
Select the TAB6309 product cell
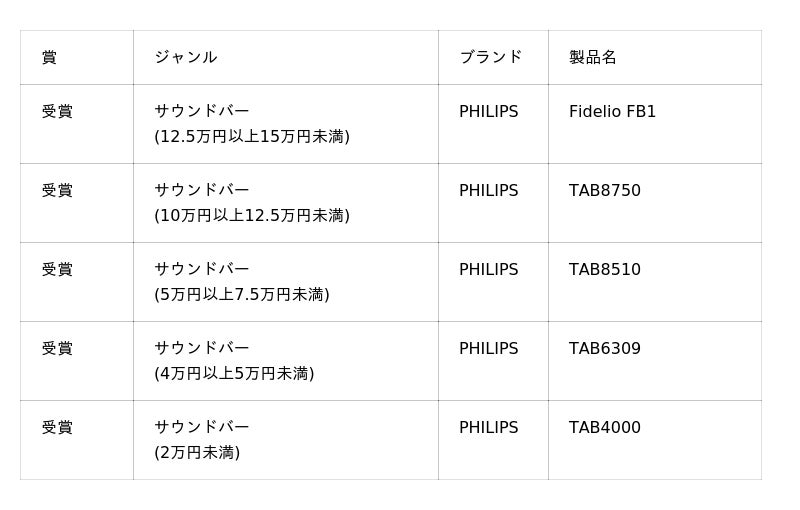tap(604, 349)
